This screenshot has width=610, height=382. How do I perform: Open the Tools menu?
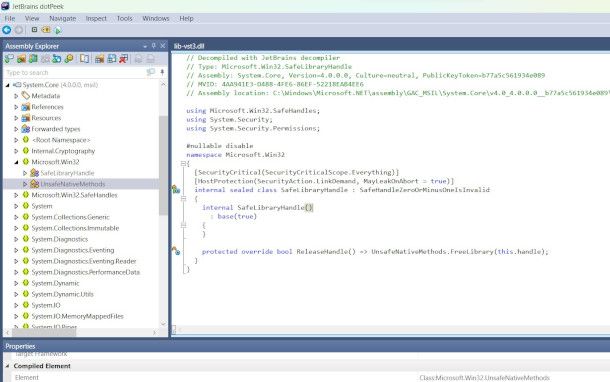click(x=124, y=18)
